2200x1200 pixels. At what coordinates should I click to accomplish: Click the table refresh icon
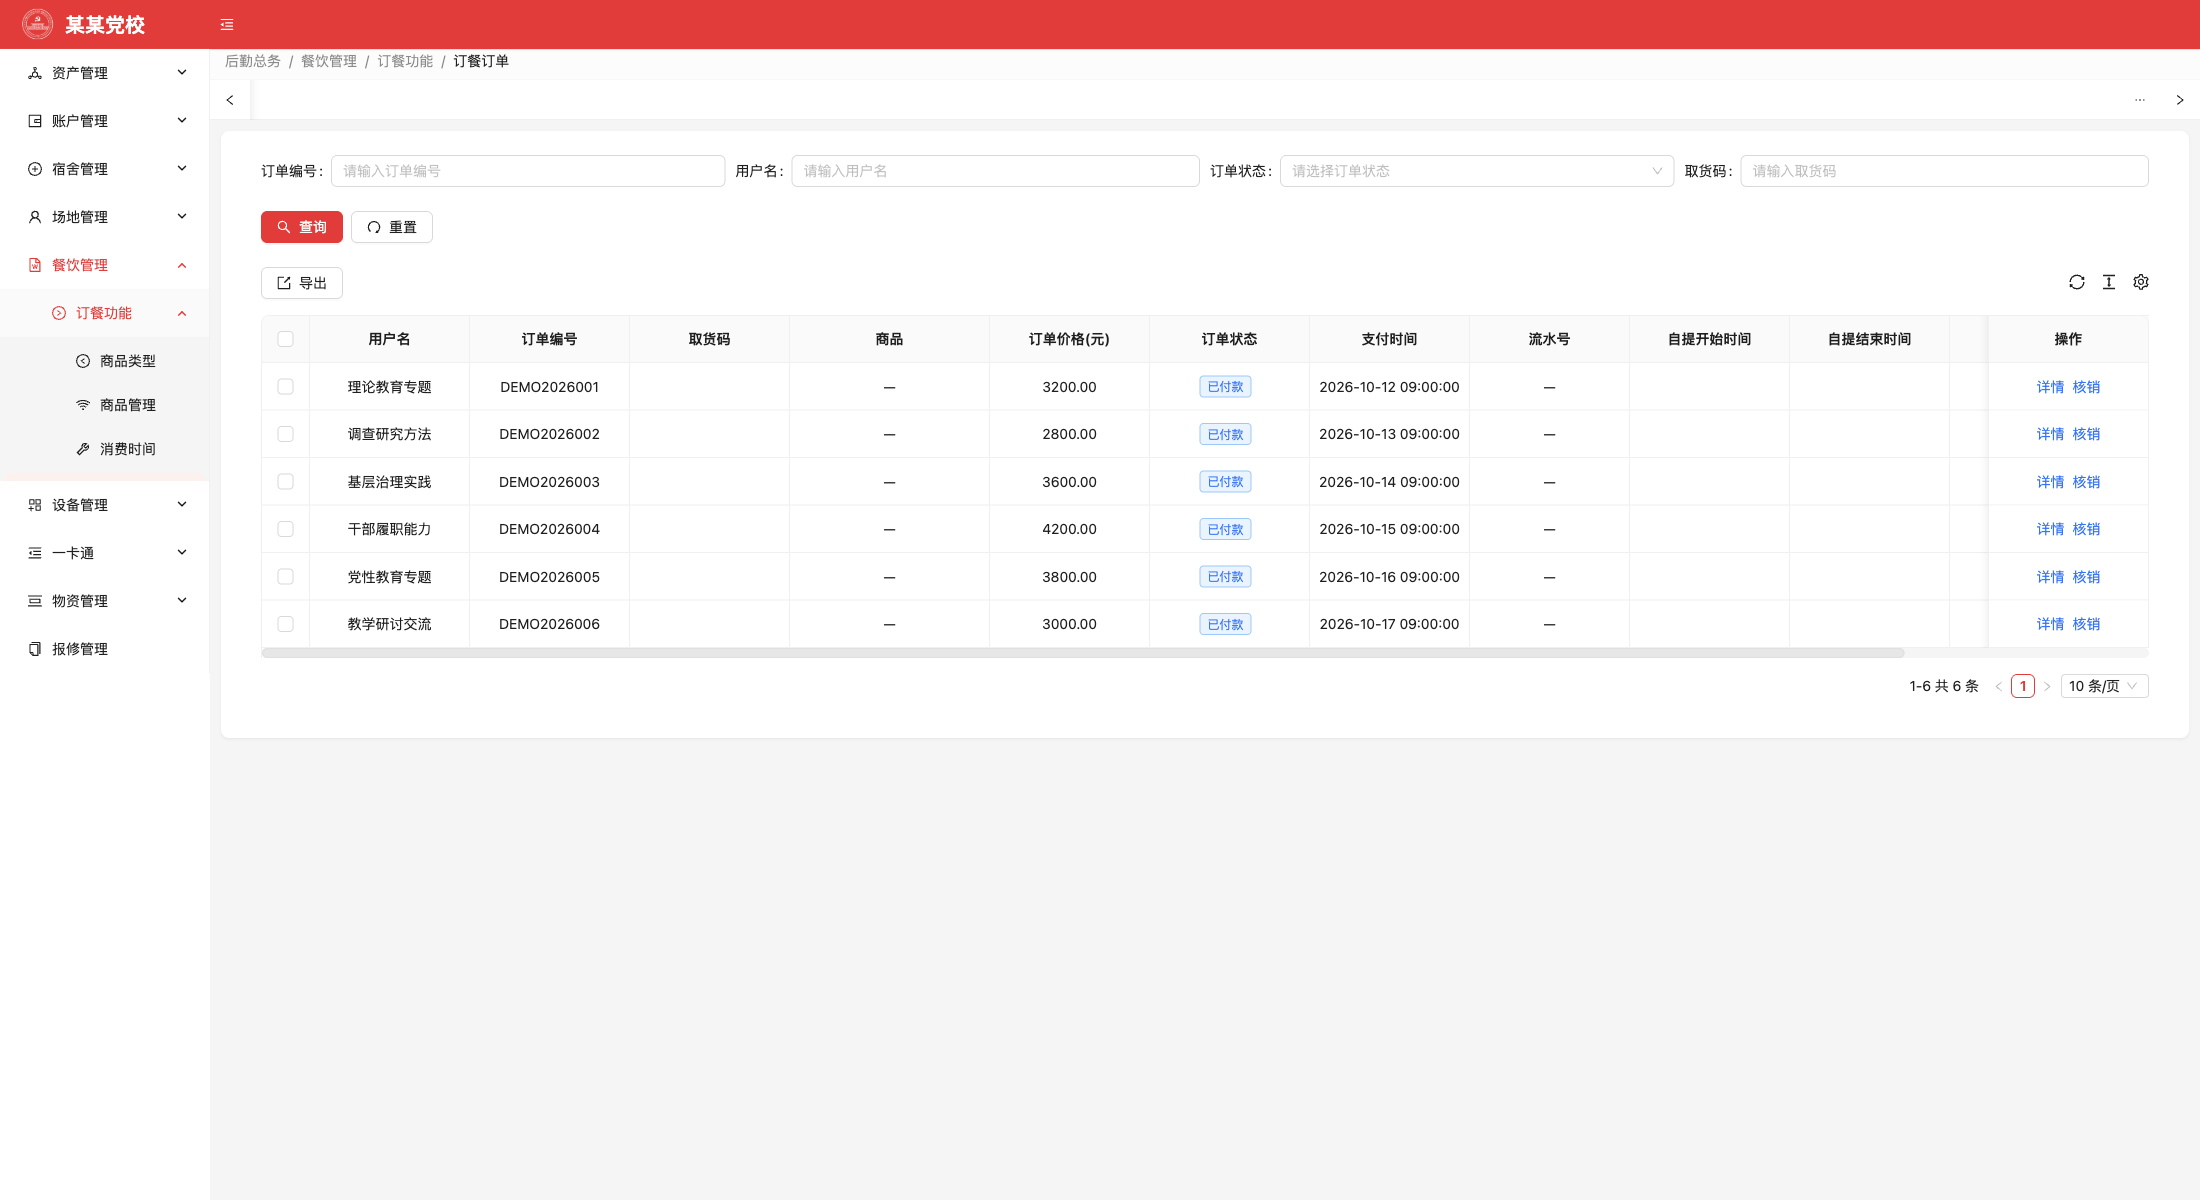pos(2077,283)
